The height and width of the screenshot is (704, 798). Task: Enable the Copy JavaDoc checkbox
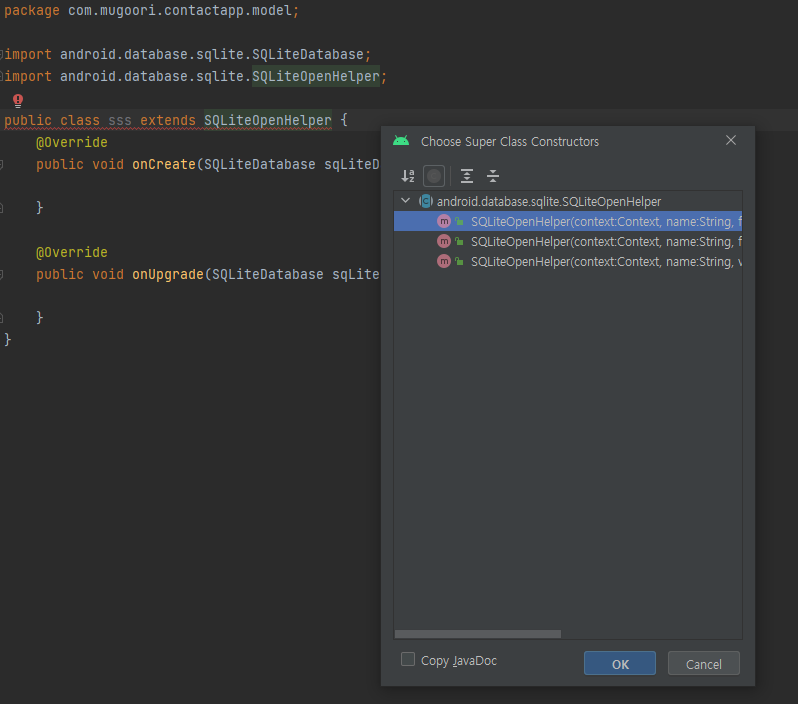pyautogui.click(x=408, y=659)
